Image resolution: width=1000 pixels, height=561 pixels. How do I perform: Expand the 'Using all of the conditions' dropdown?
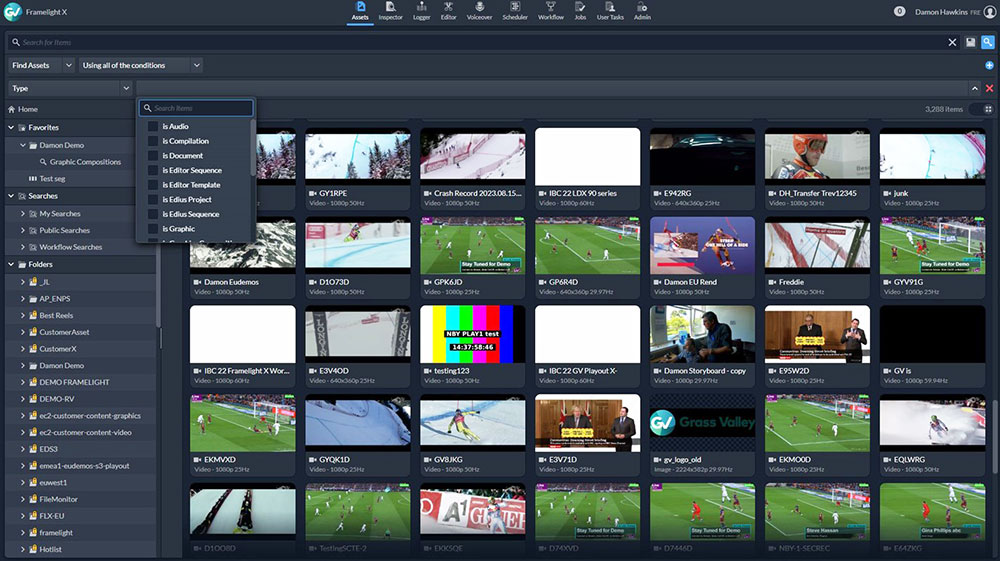point(140,65)
